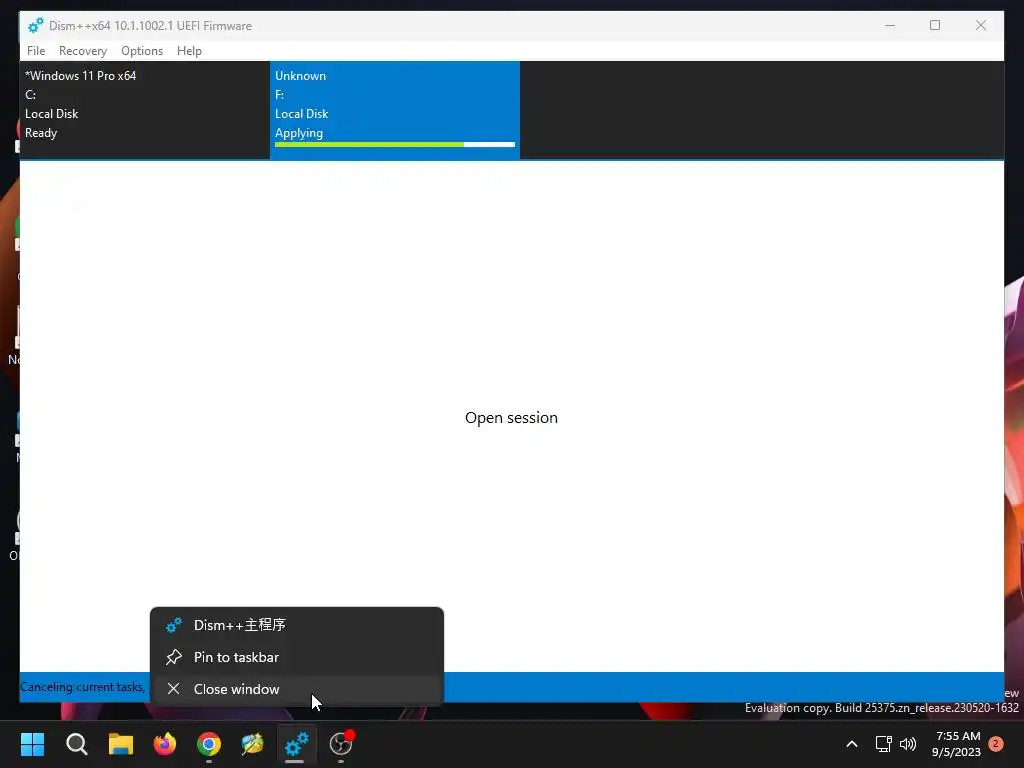1024x768 pixels.
Task: Open the Options menu
Action: (x=142, y=51)
